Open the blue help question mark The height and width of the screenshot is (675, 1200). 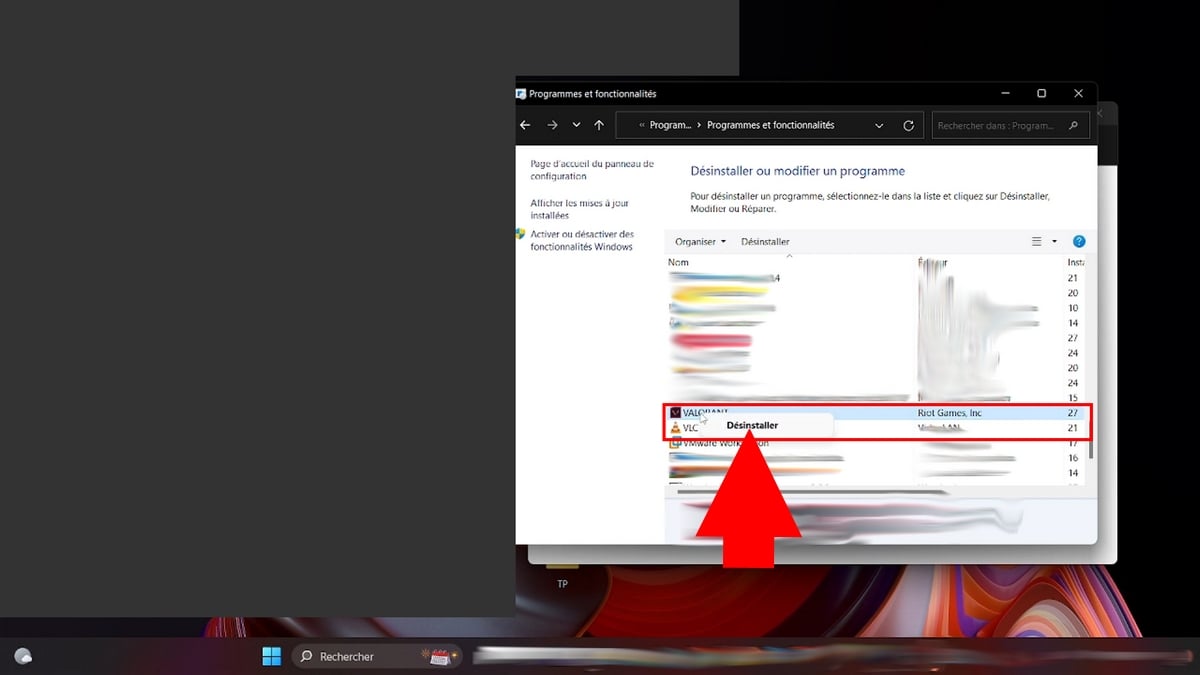click(1079, 242)
